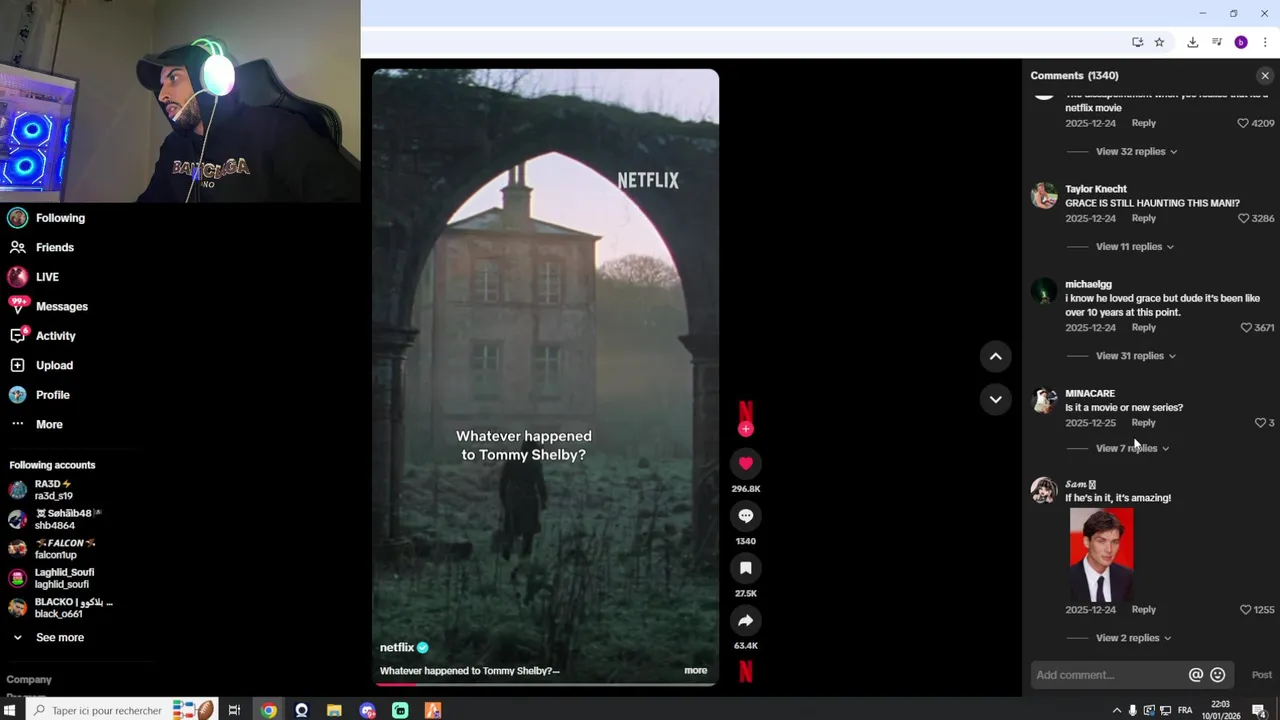Open File Explorer from taskbar
The image size is (1280, 720).
coord(334,711)
